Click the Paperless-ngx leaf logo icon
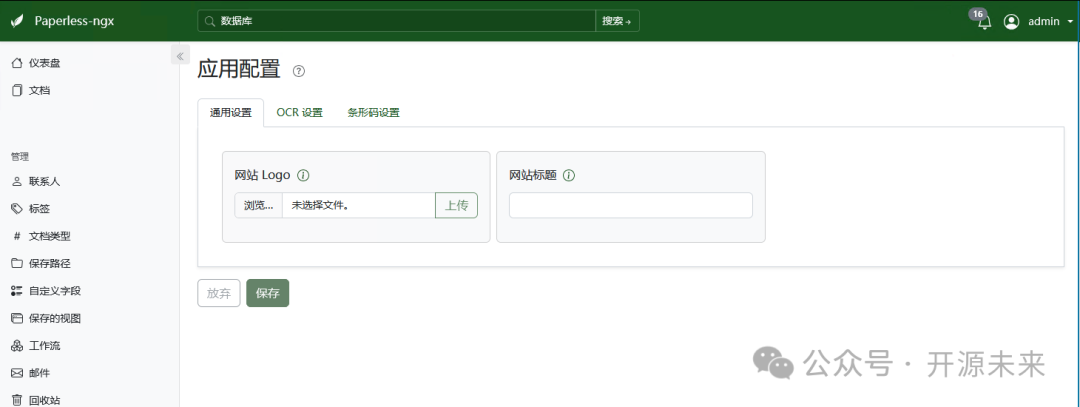This screenshot has height=407, width=1080. (17, 21)
